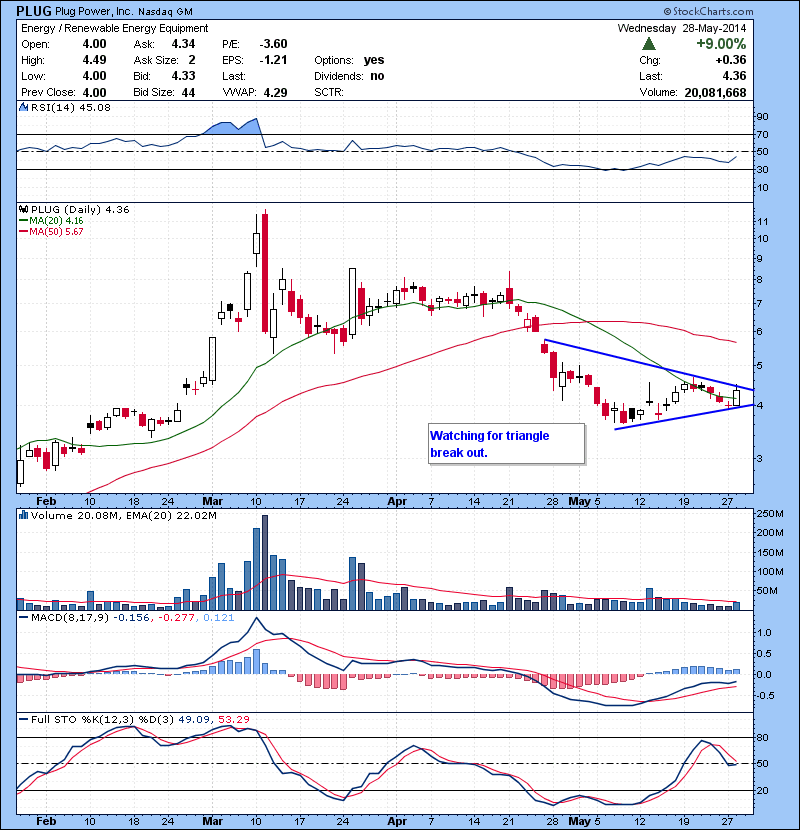The height and width of the screenshot is (830, 800).
Task: Click the 90 level on RSI axis
Action: 762,117
